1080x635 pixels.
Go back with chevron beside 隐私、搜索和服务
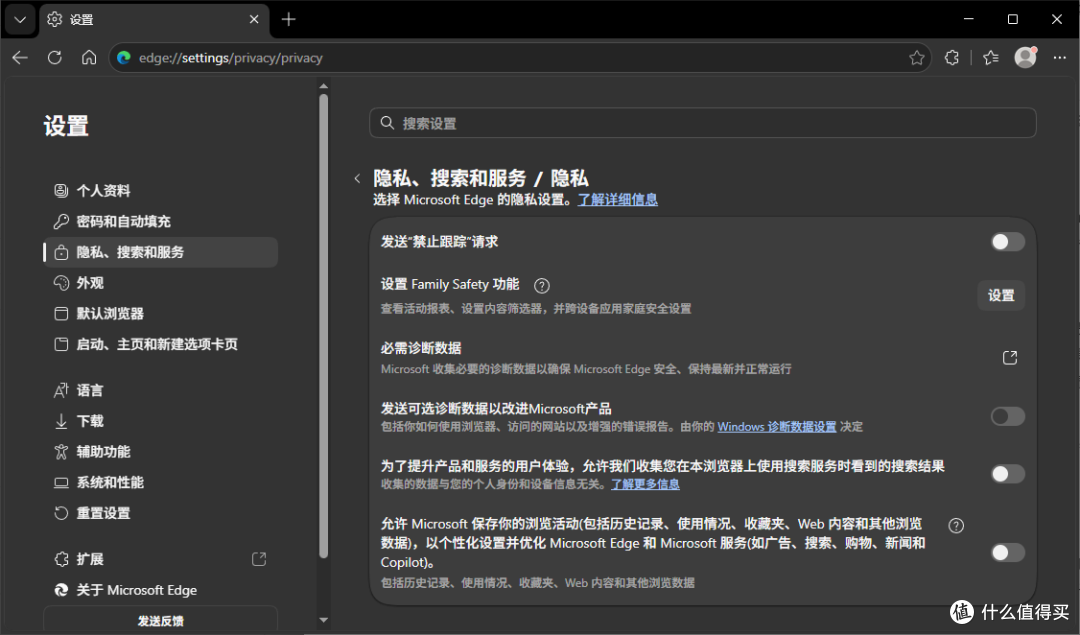[x=357, y=179]
